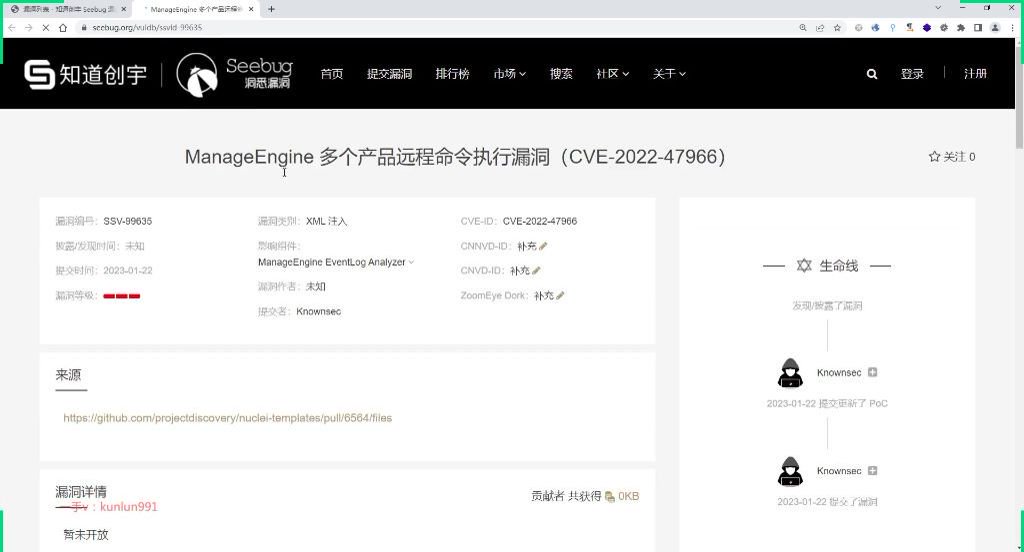Open a new browser tab
The height and width of the screenshot is (552, 1024).
[271, 9]
